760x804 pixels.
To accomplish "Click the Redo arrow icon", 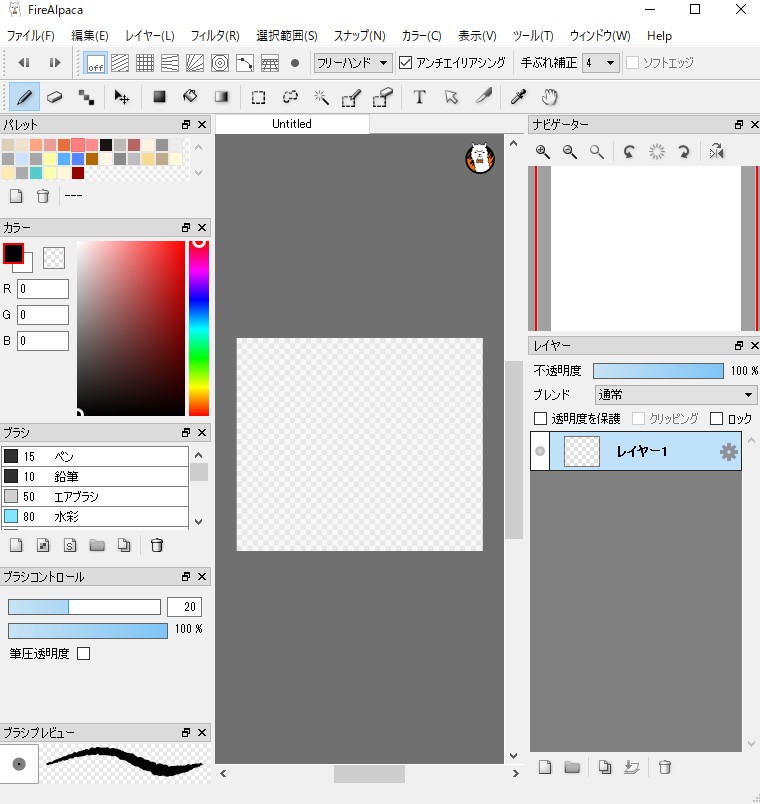I will click(54, 63).
